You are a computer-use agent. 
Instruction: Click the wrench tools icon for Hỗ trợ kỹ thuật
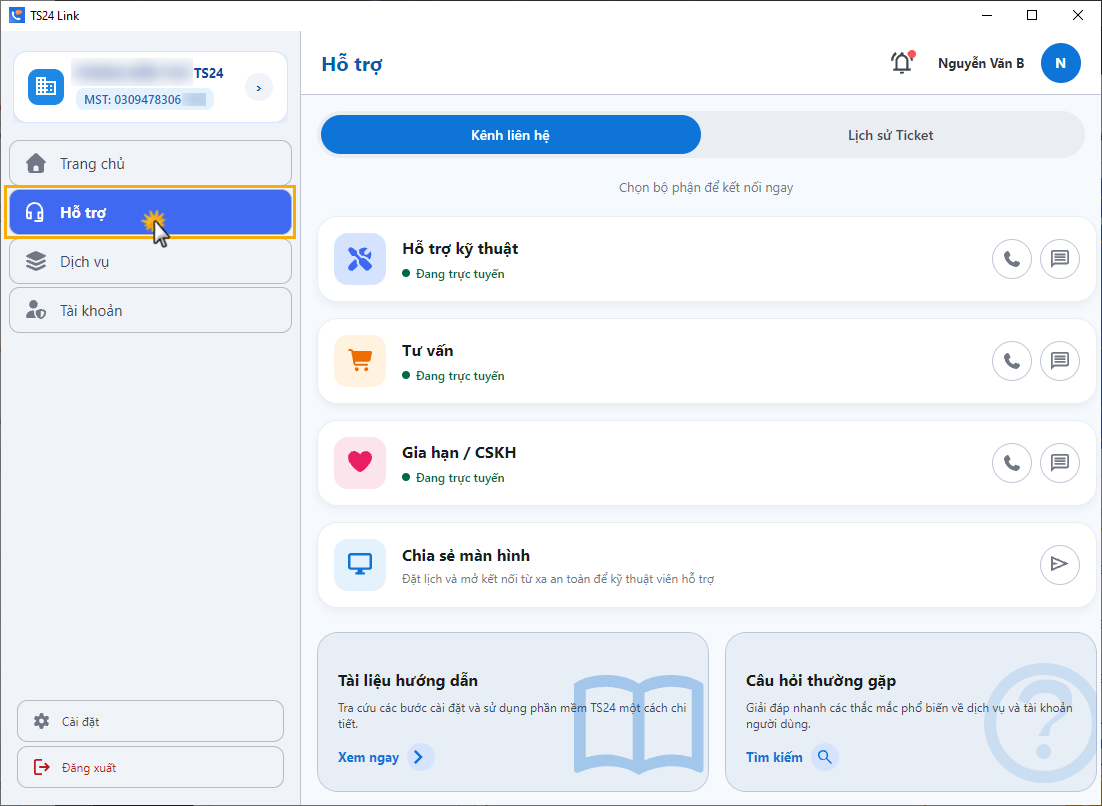(360, 259)
